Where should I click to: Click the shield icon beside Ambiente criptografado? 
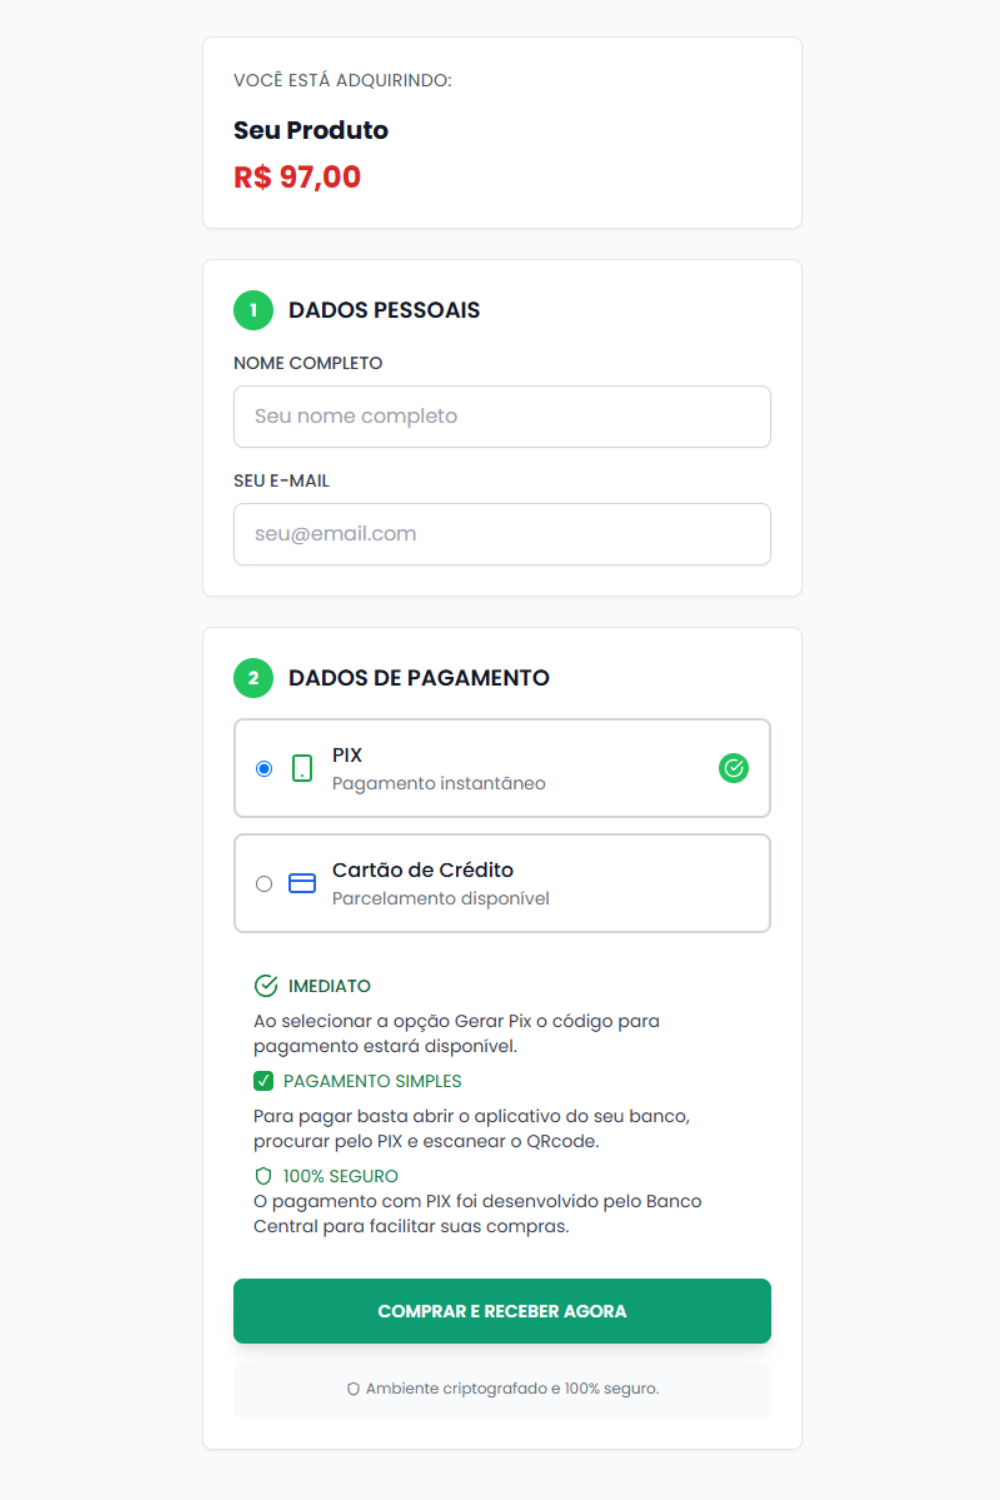(353, 1389)
